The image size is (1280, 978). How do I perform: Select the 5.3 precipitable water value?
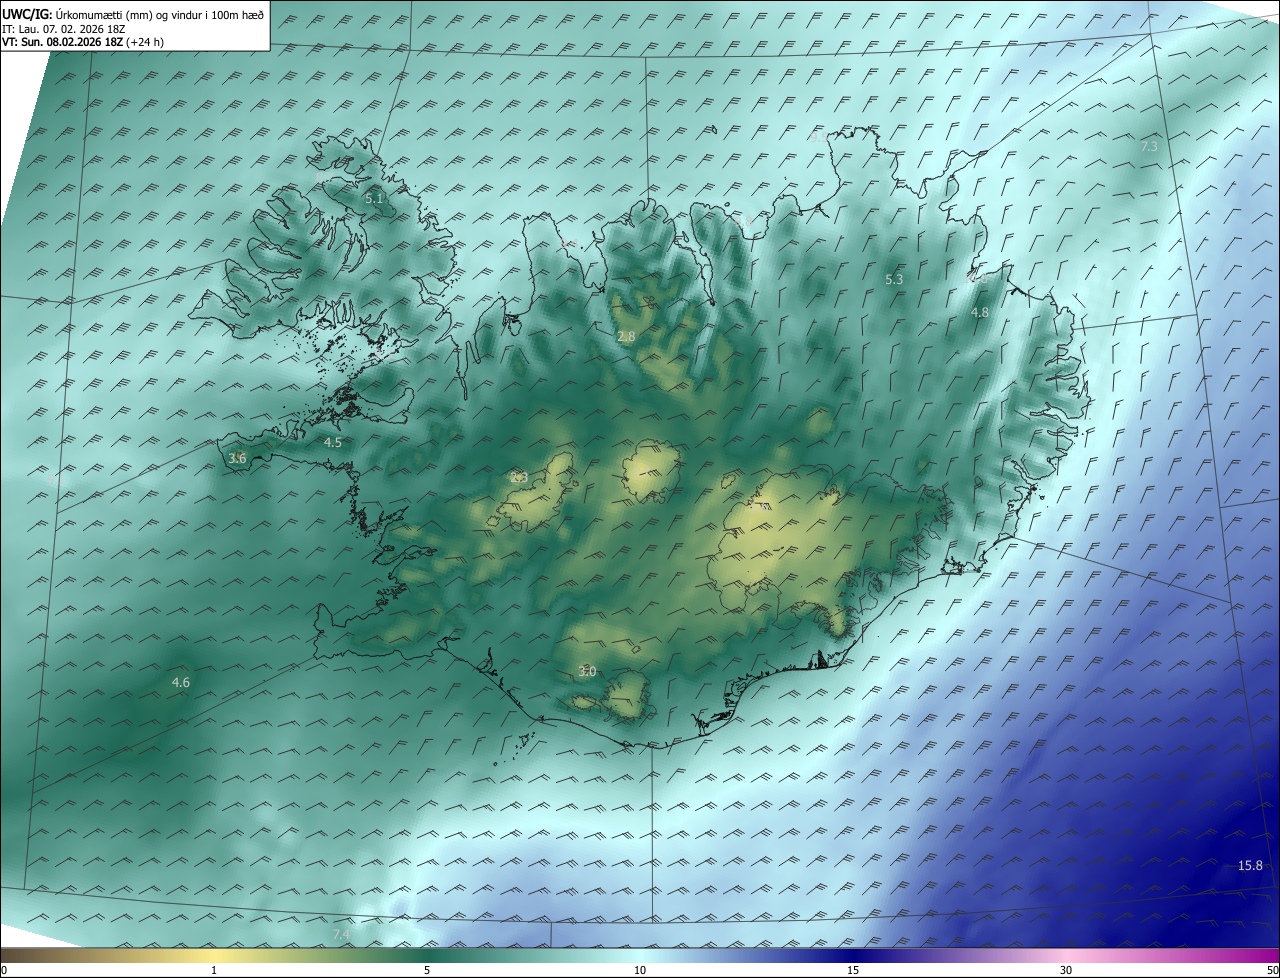click(894, 280)
